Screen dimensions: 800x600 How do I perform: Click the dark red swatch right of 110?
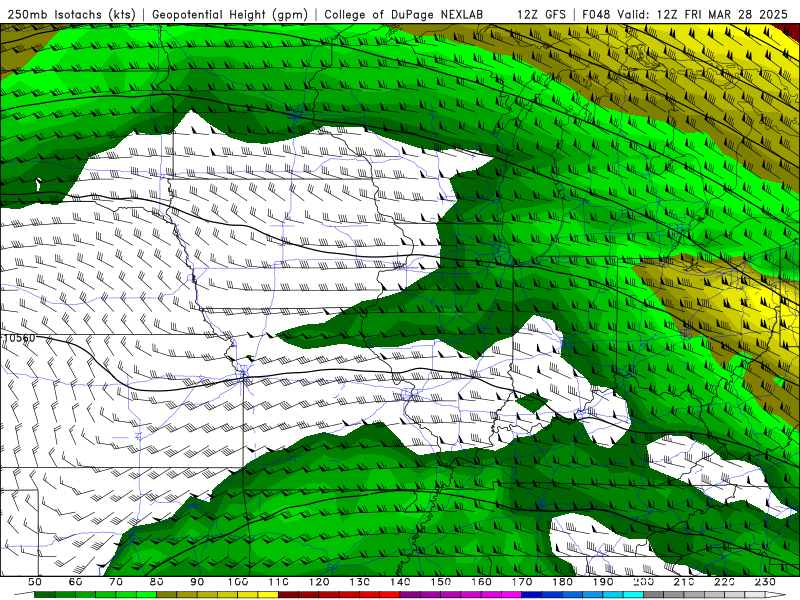(x=288, y=594)
